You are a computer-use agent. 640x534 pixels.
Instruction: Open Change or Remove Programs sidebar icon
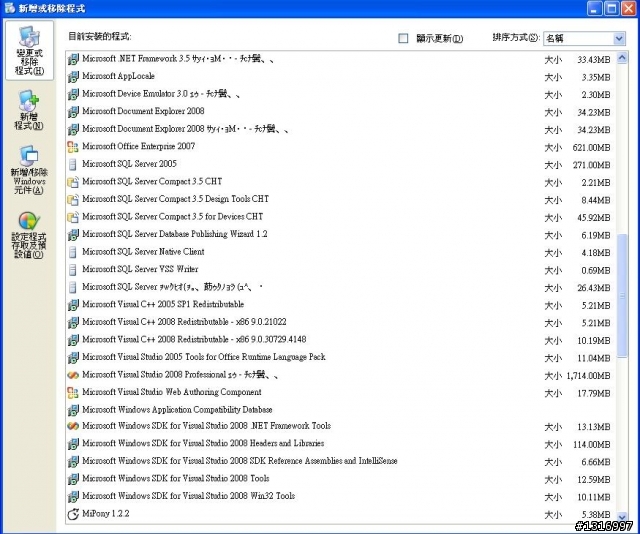(x=29, y=50)
